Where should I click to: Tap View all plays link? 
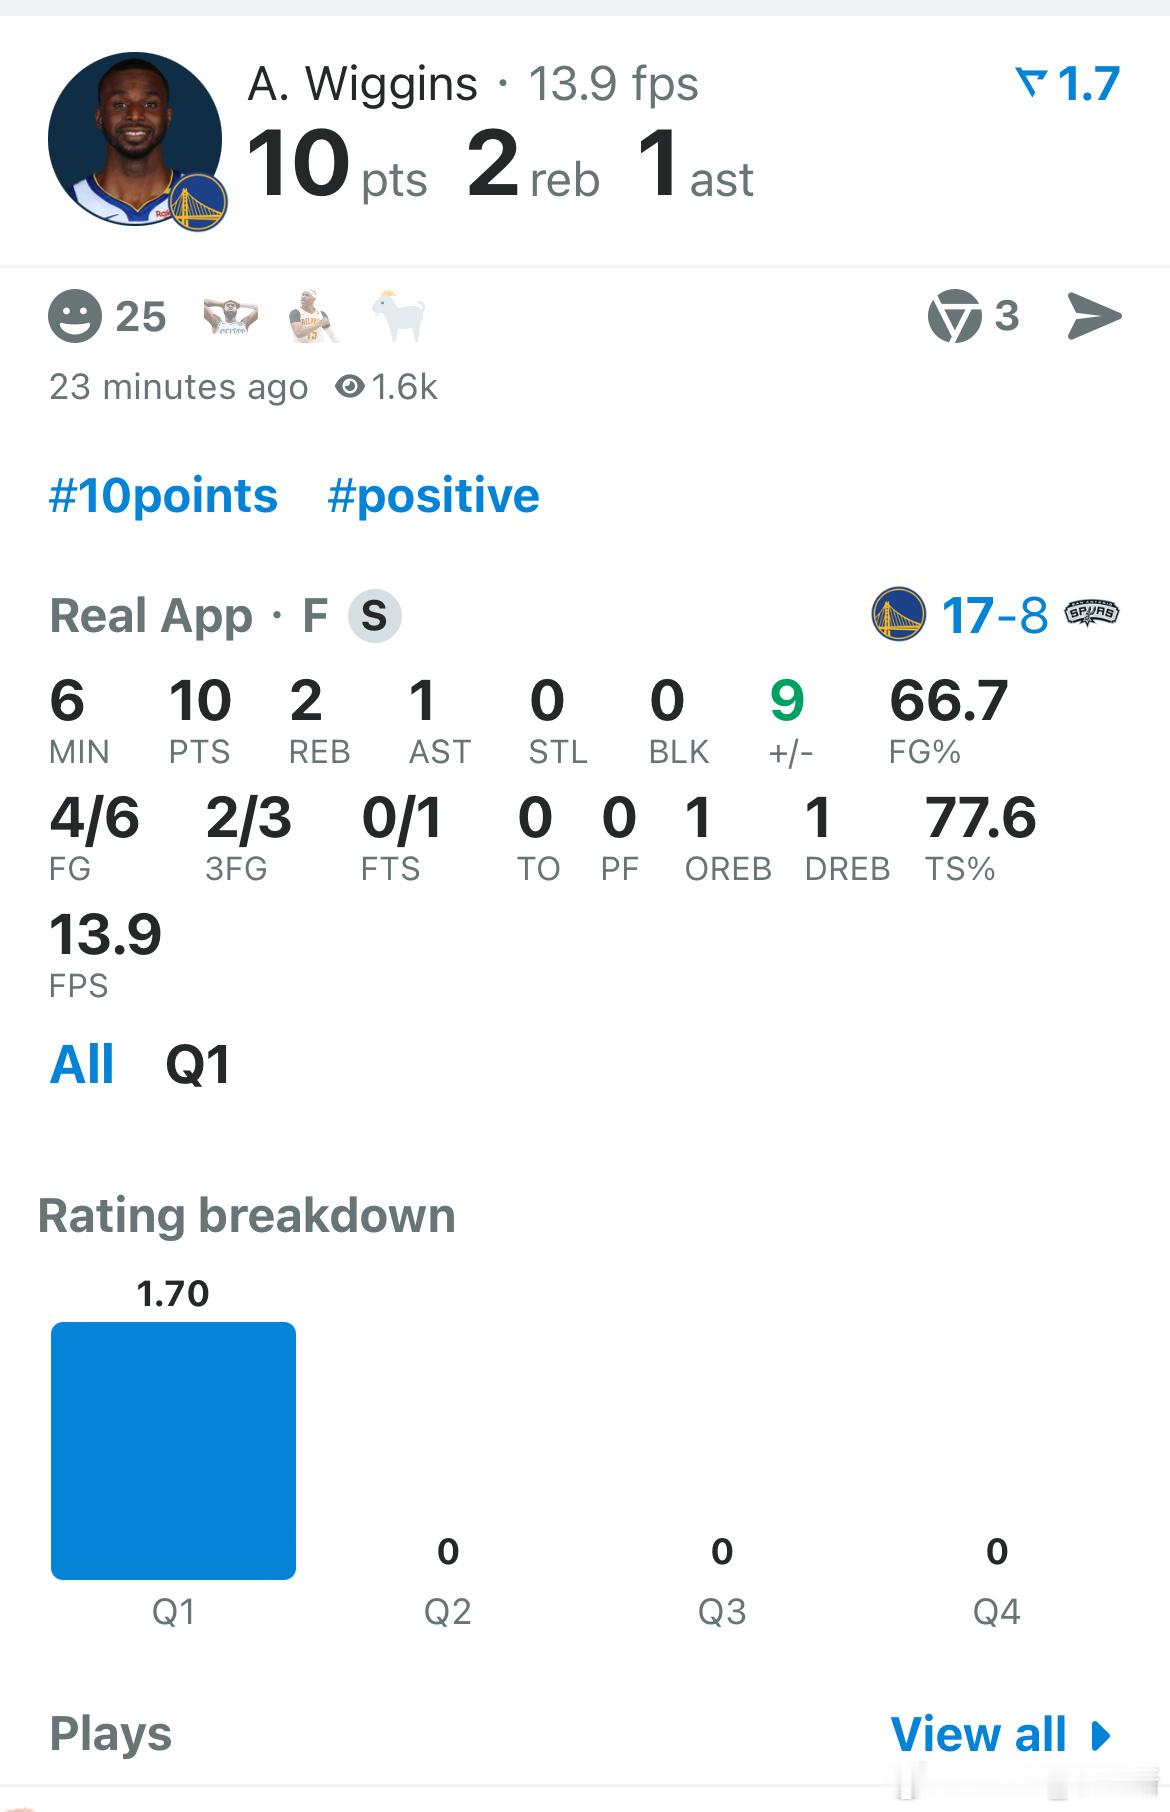978,1734
